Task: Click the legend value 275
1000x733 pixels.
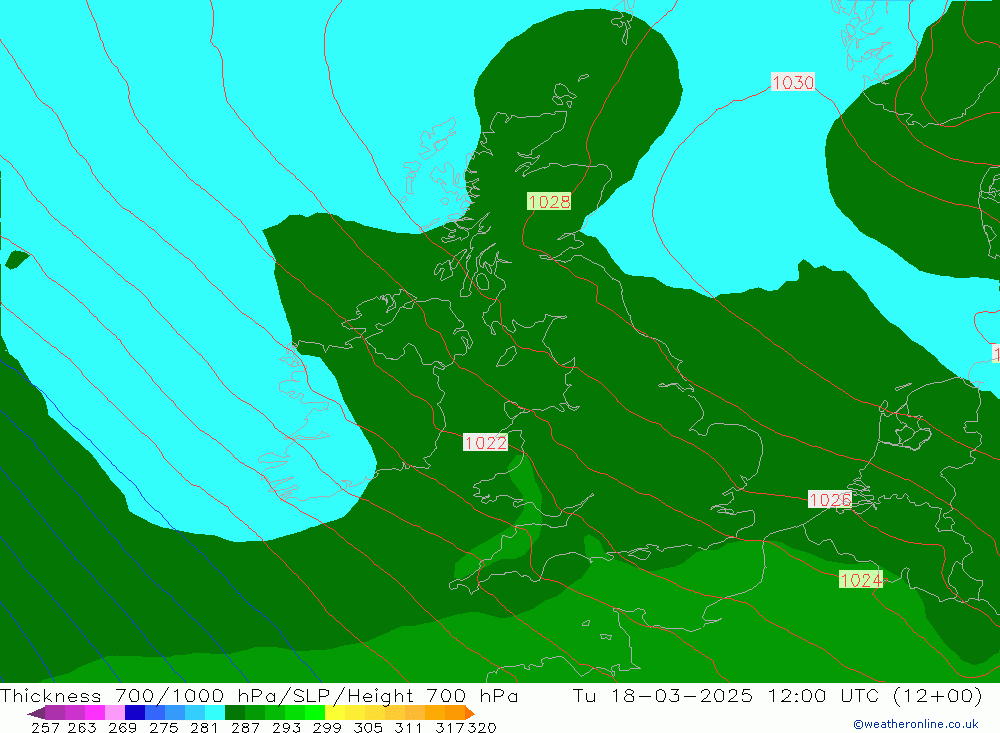Action: (x=164, y=727)
